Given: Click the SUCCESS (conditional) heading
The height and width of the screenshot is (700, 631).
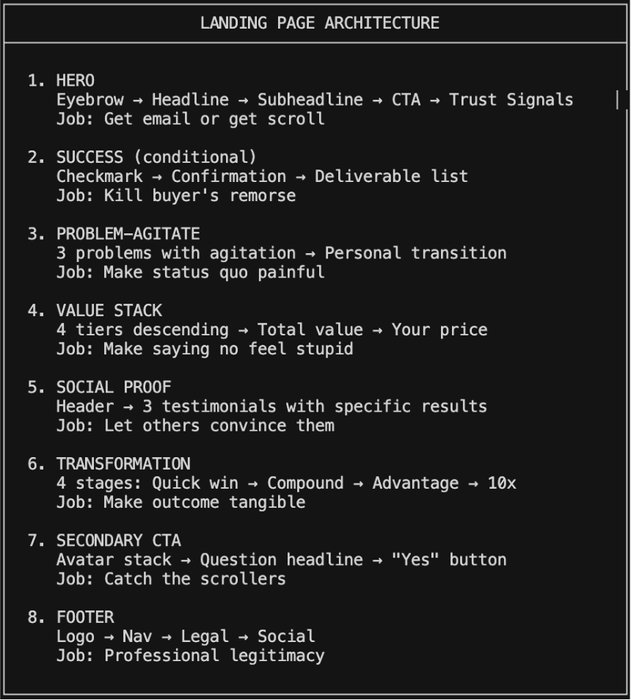Looking at the screenshot, I should pos(156,157).
